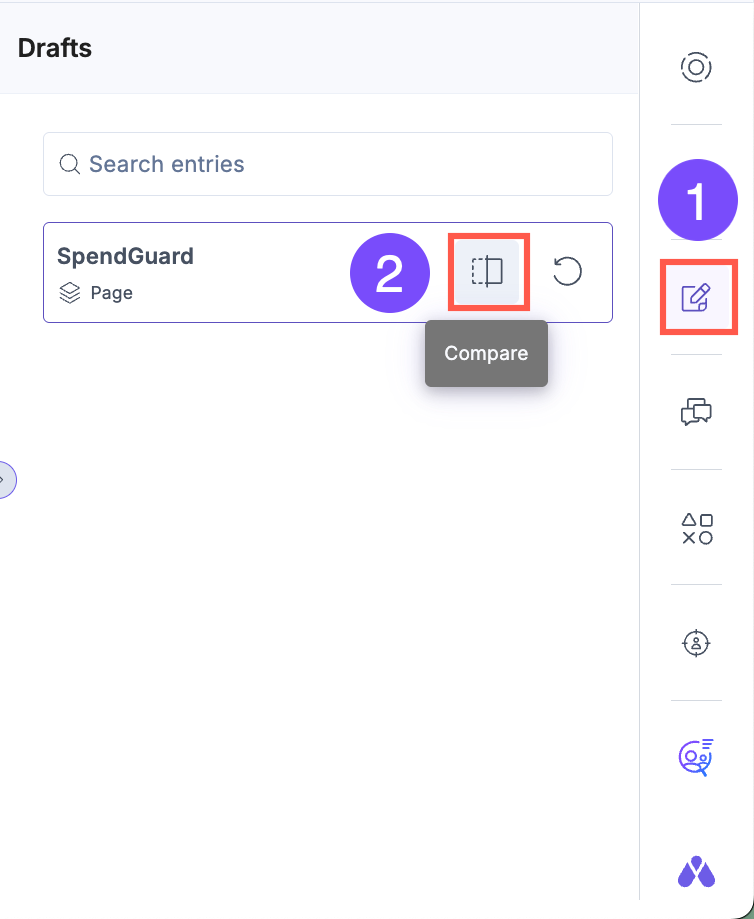Screen dimensions: 754x919
Task: Click the Compare icon on the SpendGuard entry
Action: pyautogui.click(x=488, y=271)
